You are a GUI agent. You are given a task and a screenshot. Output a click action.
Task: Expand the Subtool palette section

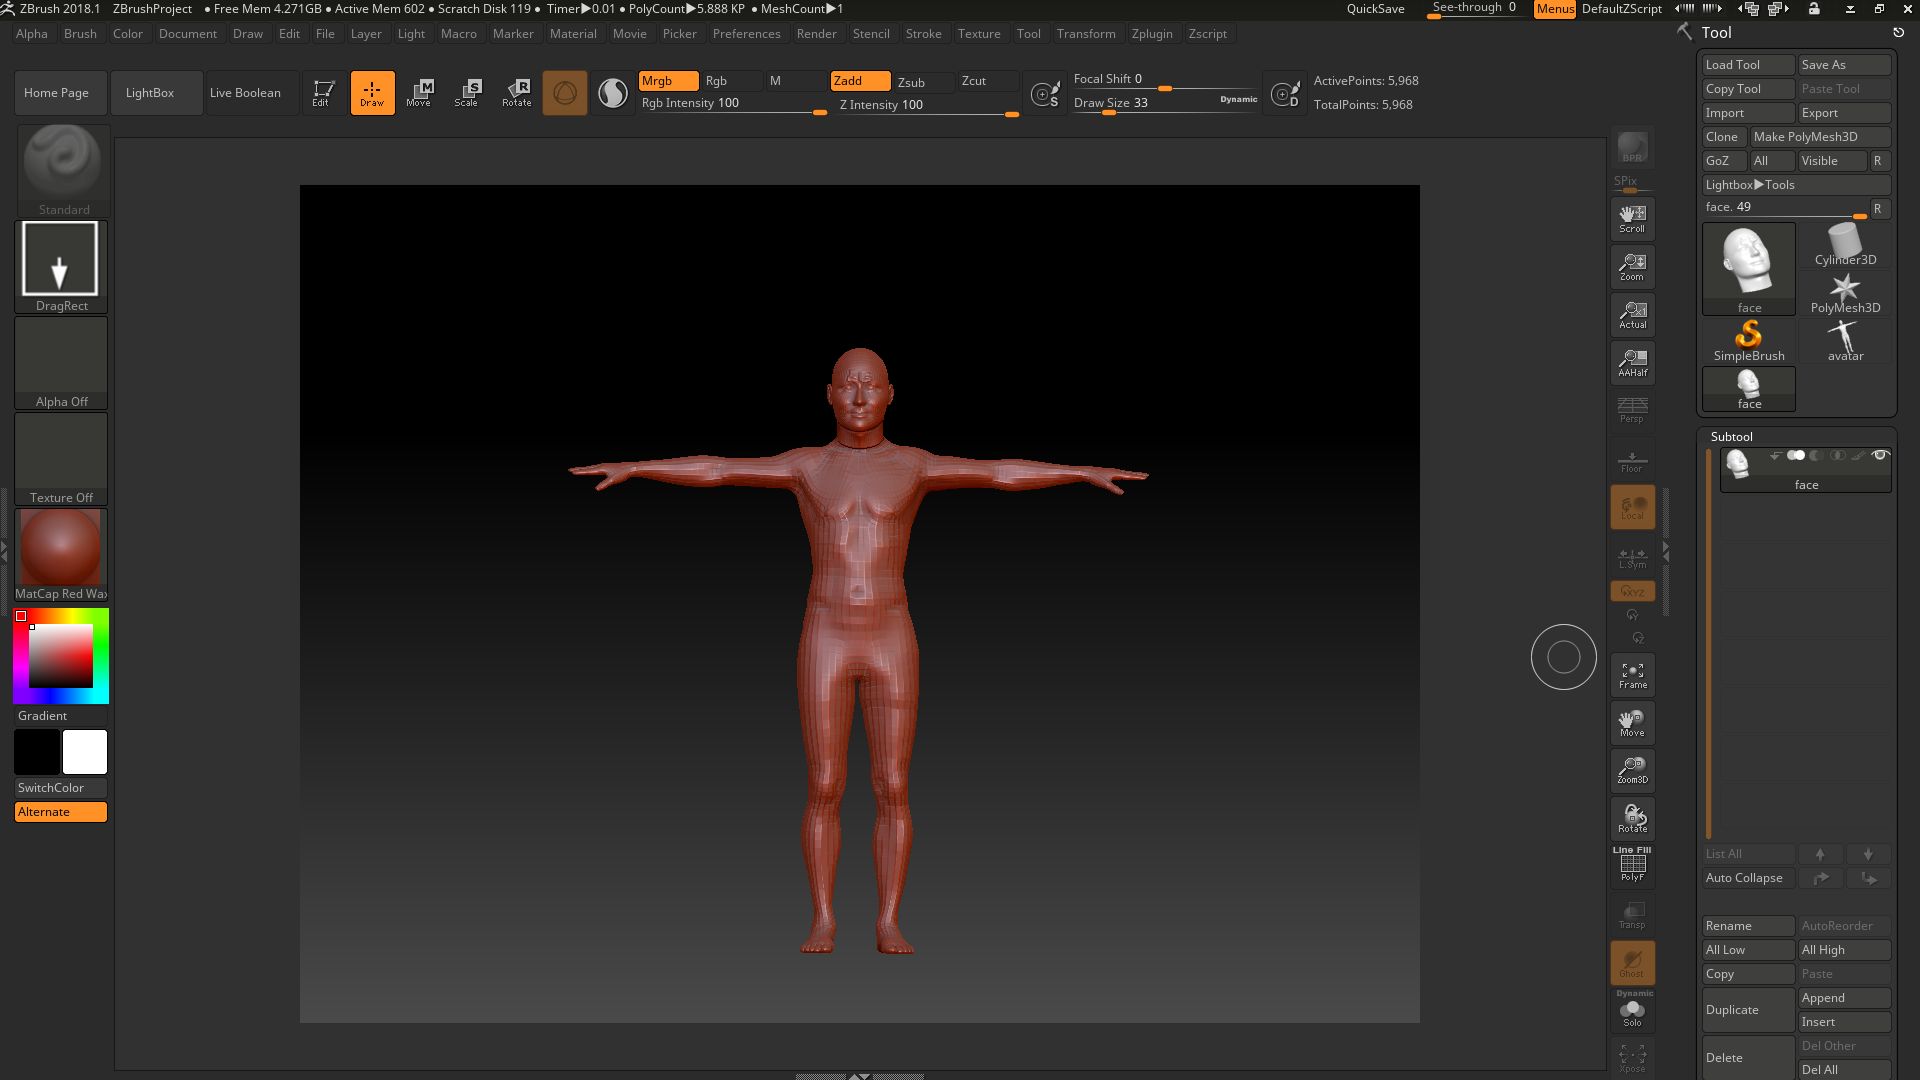pyautogui.click(x=1731, y=437)
